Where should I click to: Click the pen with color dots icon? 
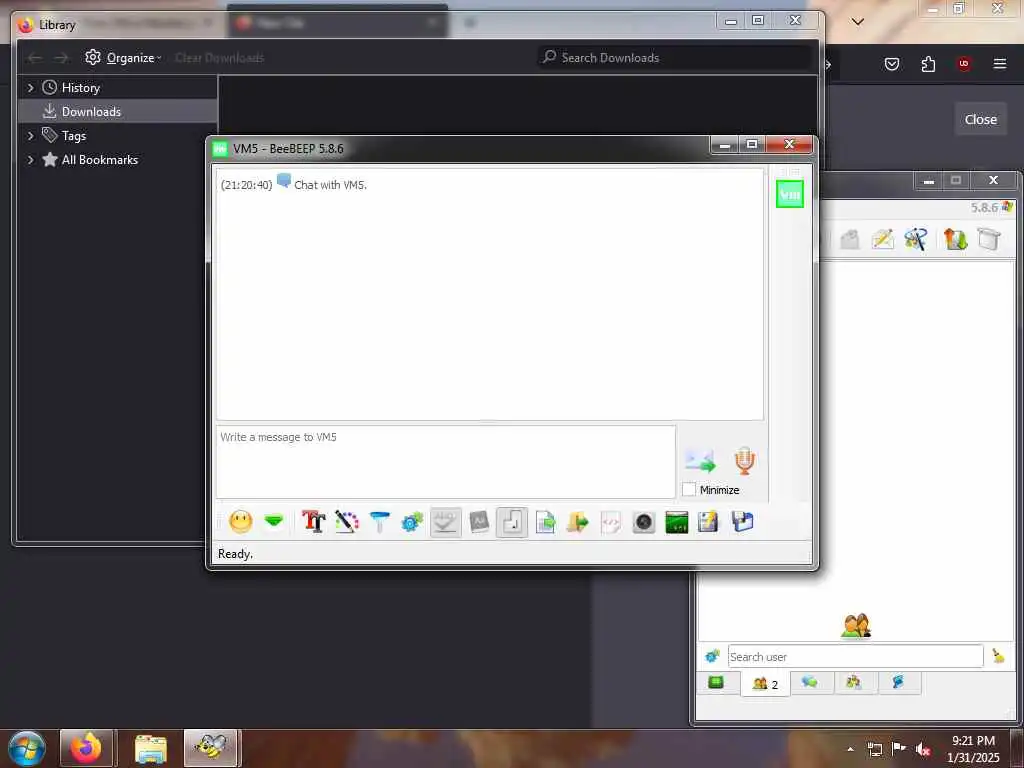coord(347,522)
